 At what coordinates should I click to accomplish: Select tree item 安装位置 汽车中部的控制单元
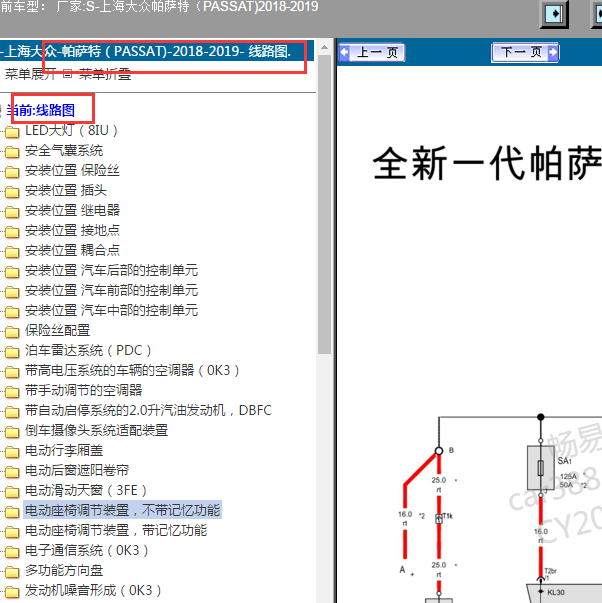(x=112, y=310)
